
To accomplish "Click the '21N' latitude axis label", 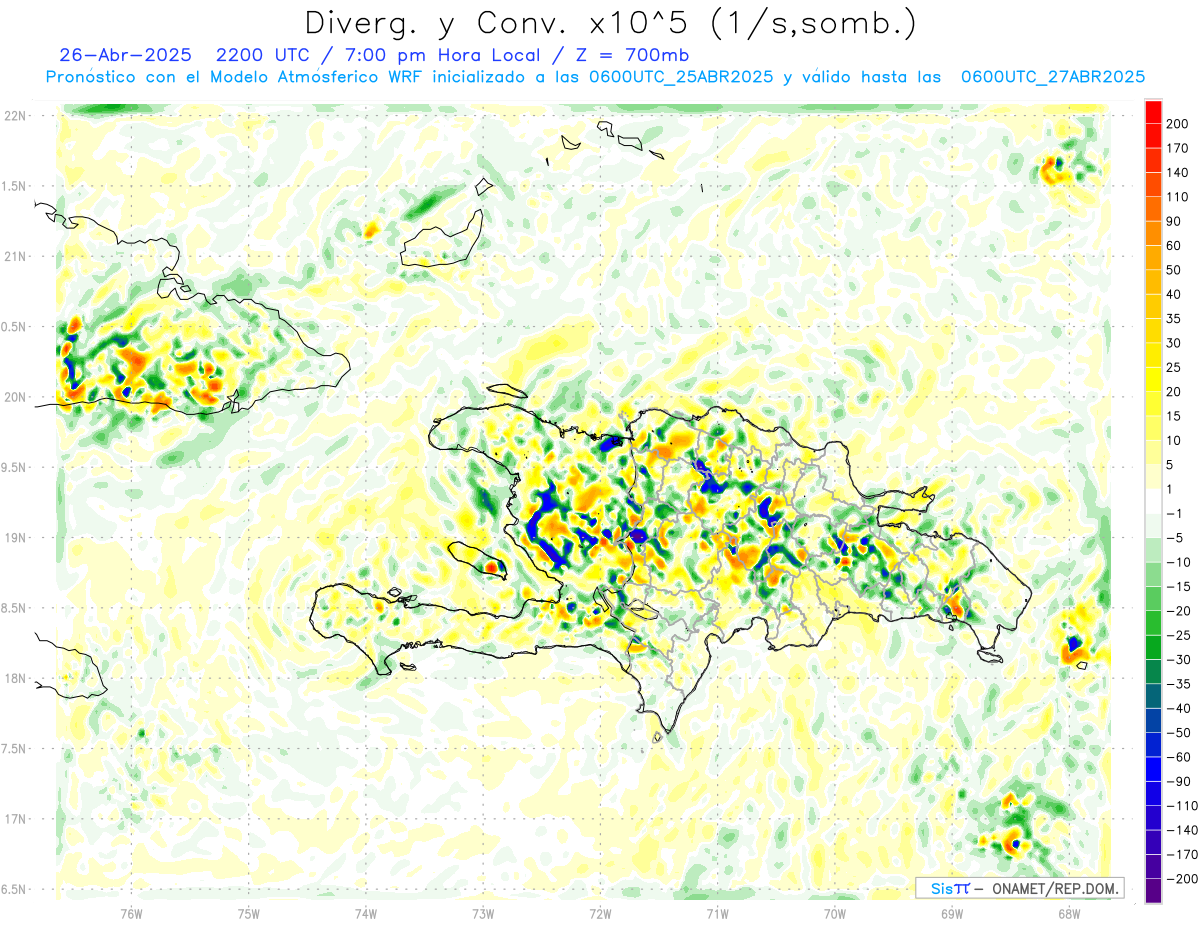I will [x=14, y=257].
